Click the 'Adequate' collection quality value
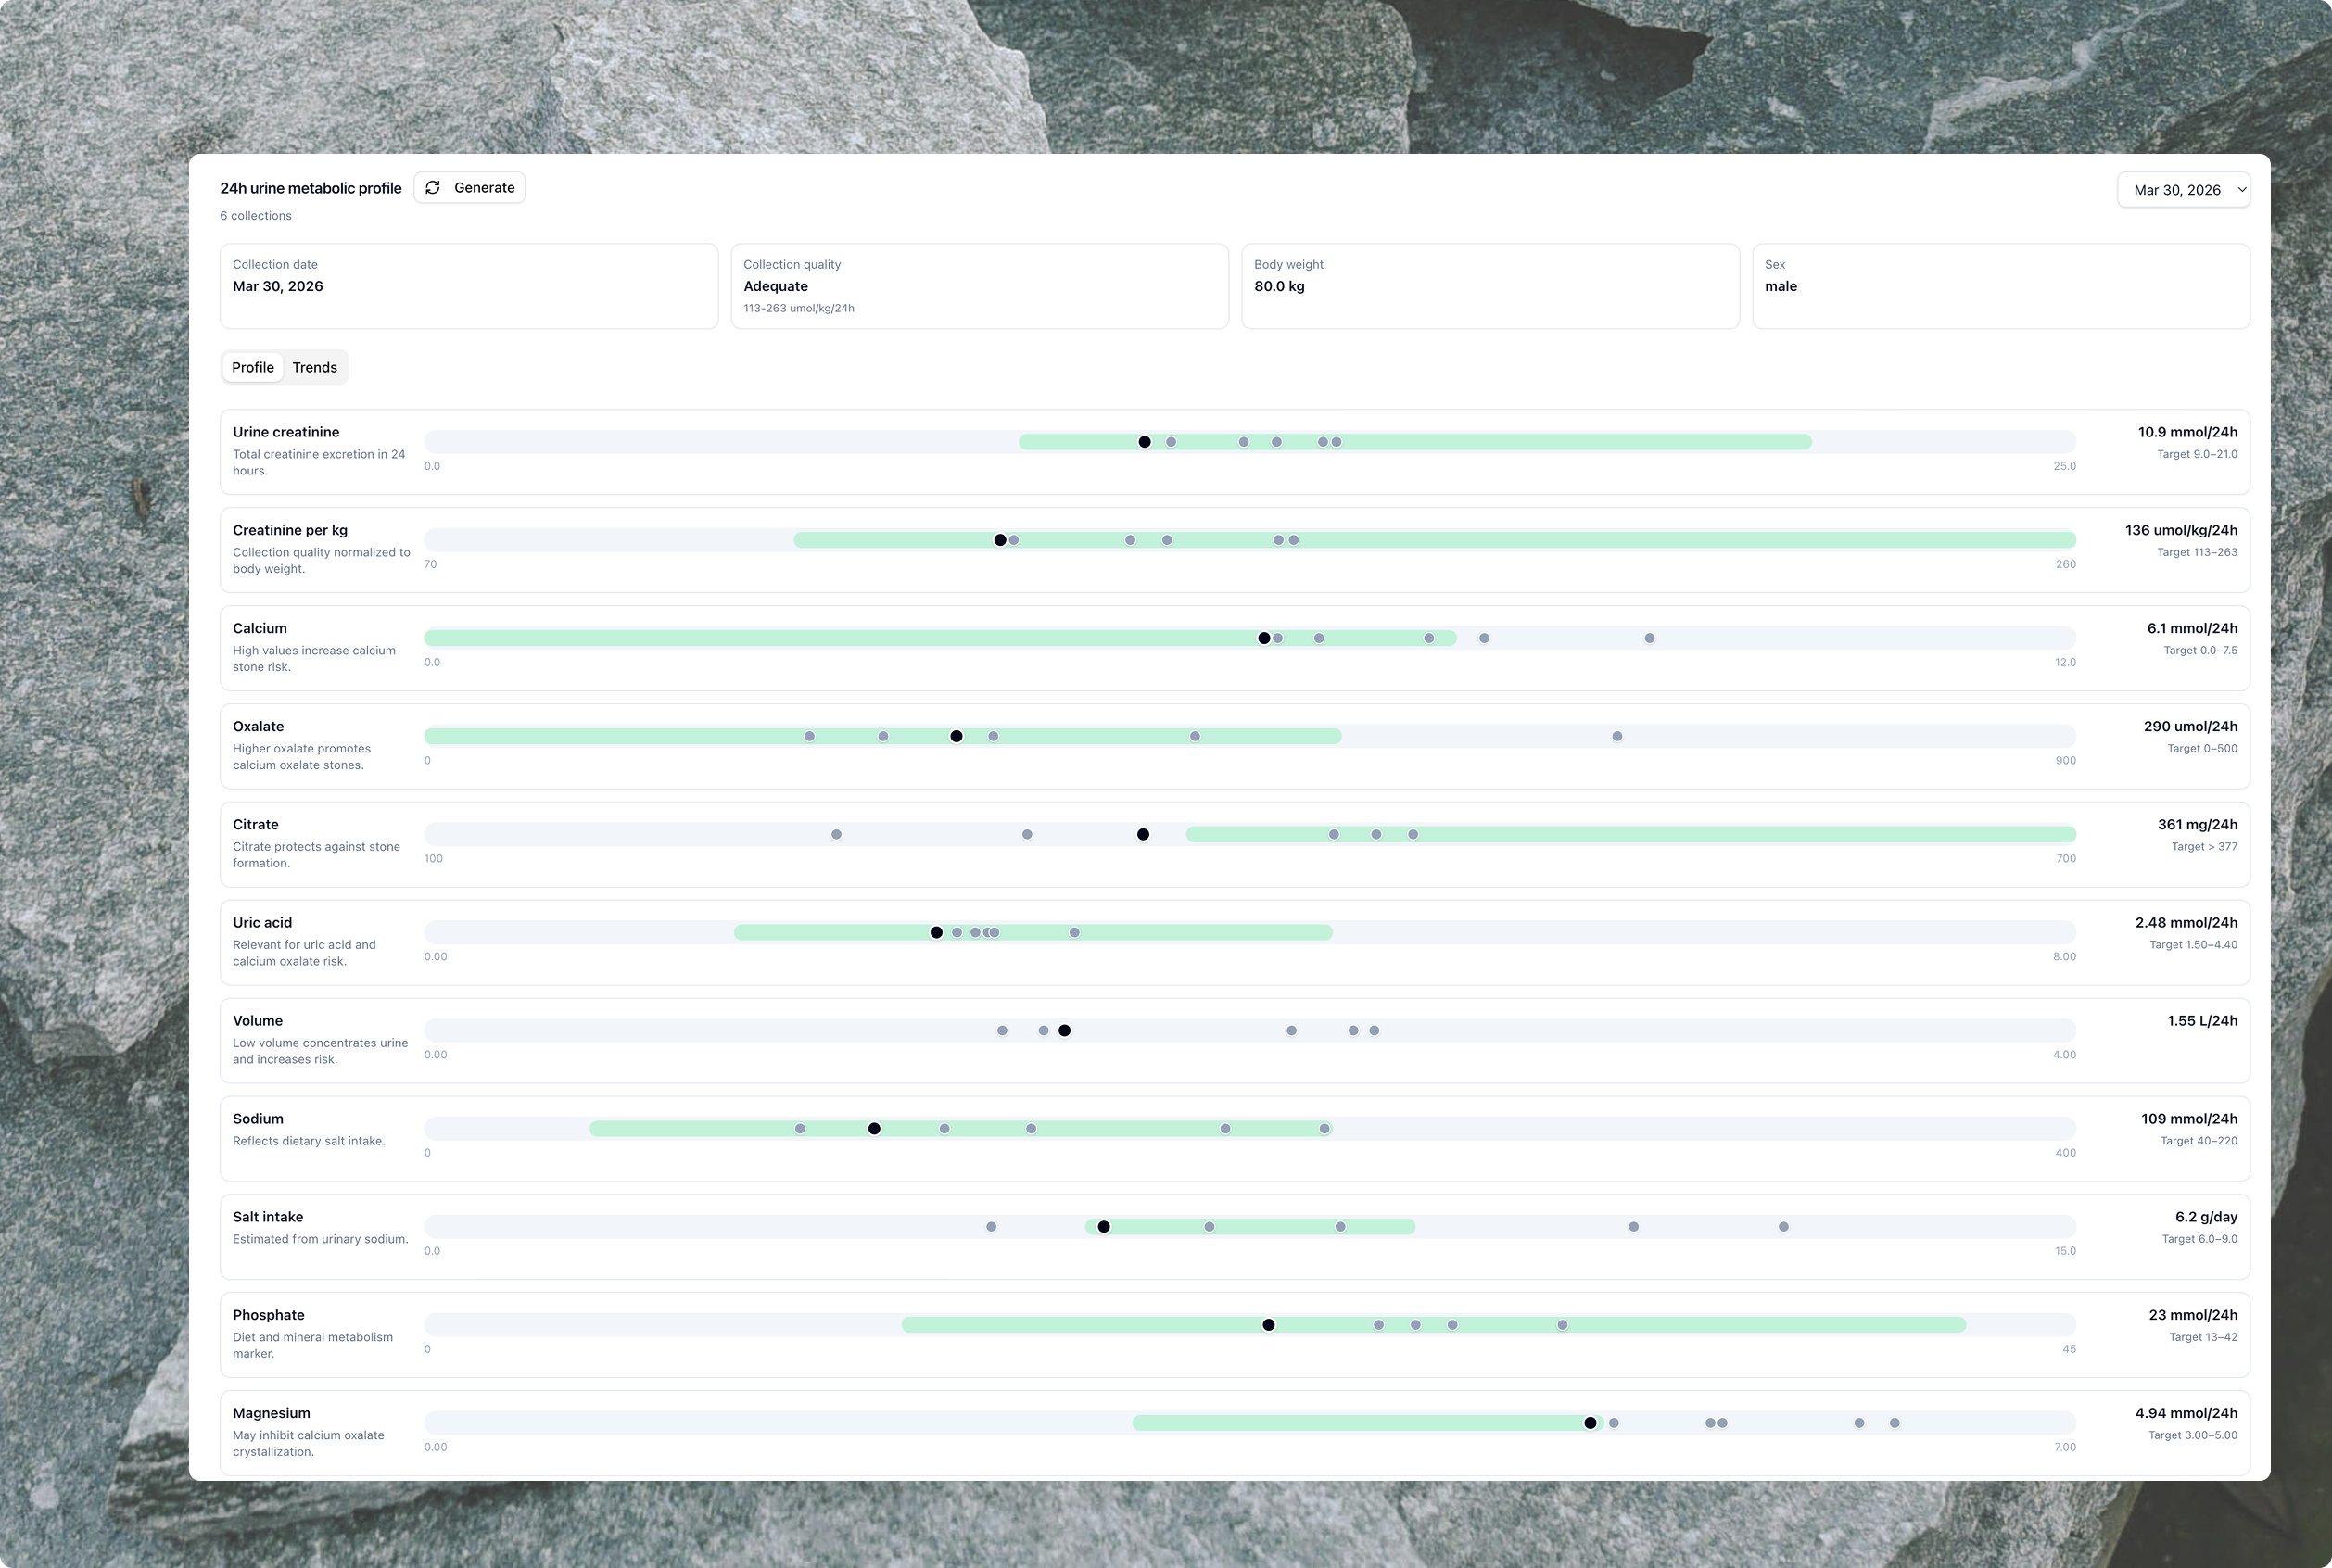This screenshot has height=1568, width=2332. pos(776,286)
